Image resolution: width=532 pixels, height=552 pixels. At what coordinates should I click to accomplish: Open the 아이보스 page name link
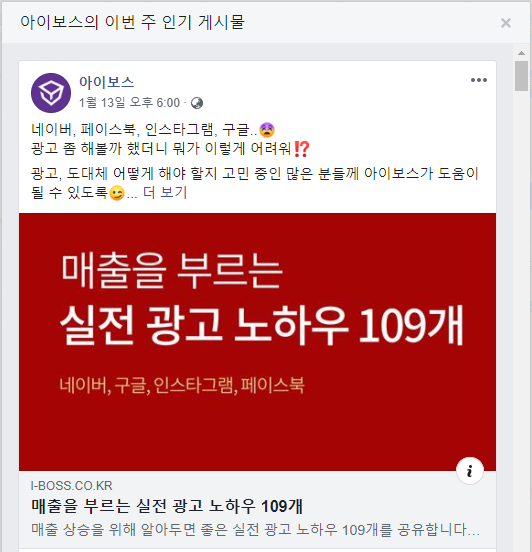tap(107, 82)
